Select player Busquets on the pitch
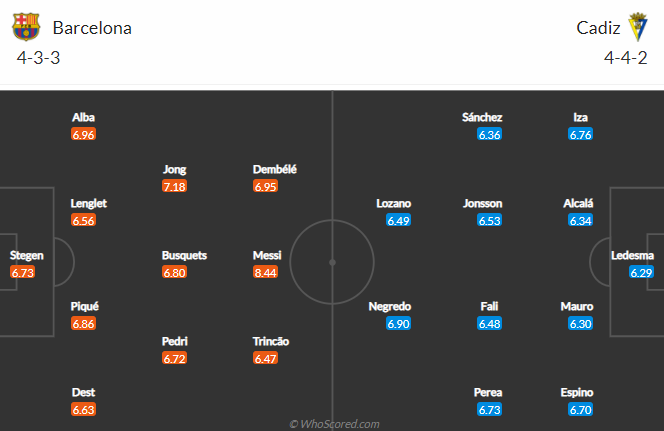 pyautogui.click(x=184, y=255)
